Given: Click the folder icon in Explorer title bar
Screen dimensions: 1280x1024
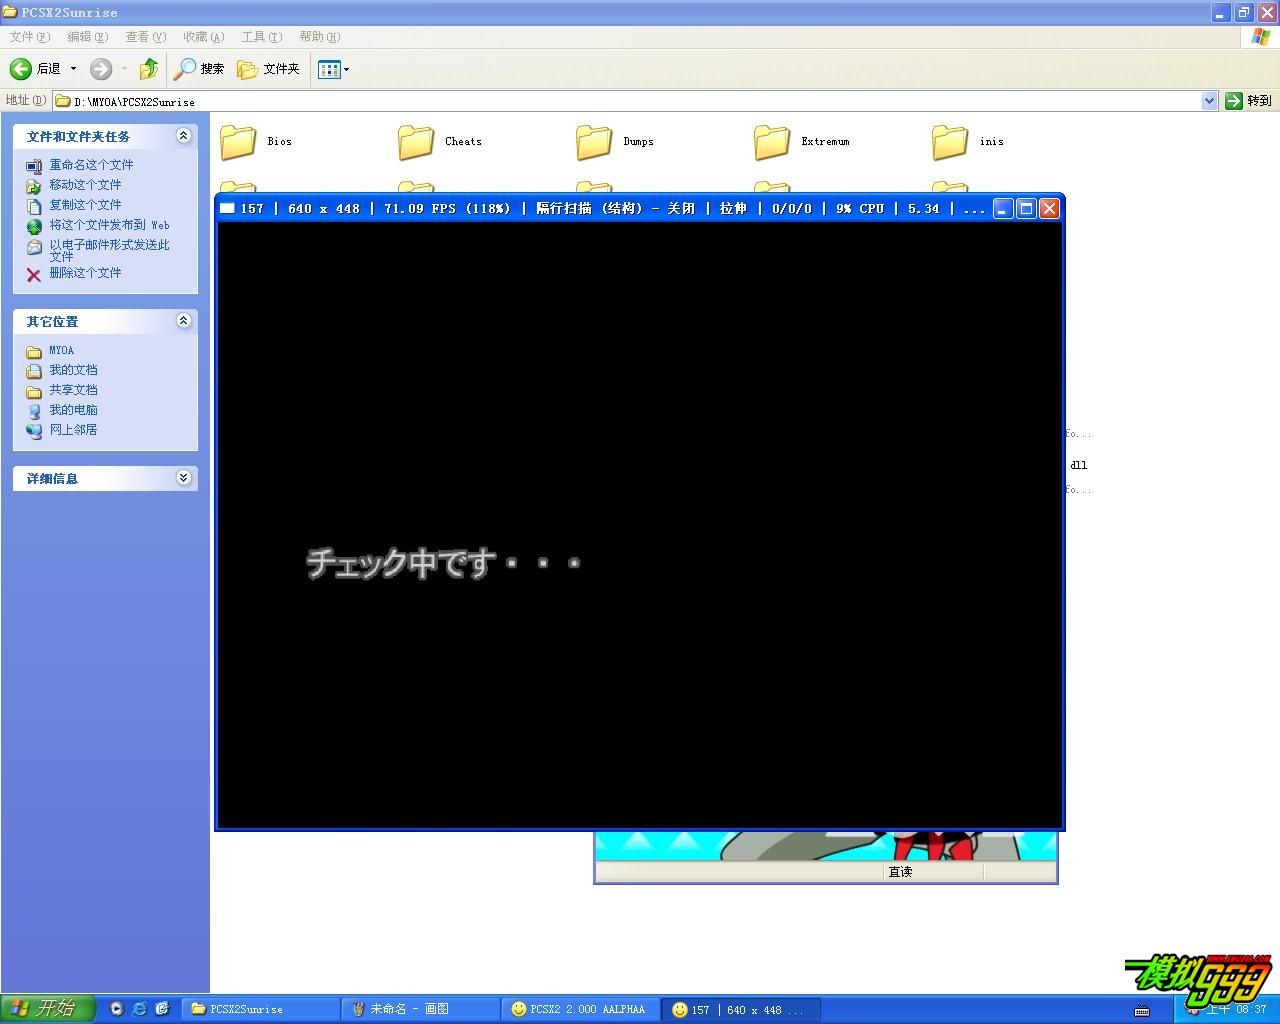Looking at the screenshot, I should [x=10, y=12].
